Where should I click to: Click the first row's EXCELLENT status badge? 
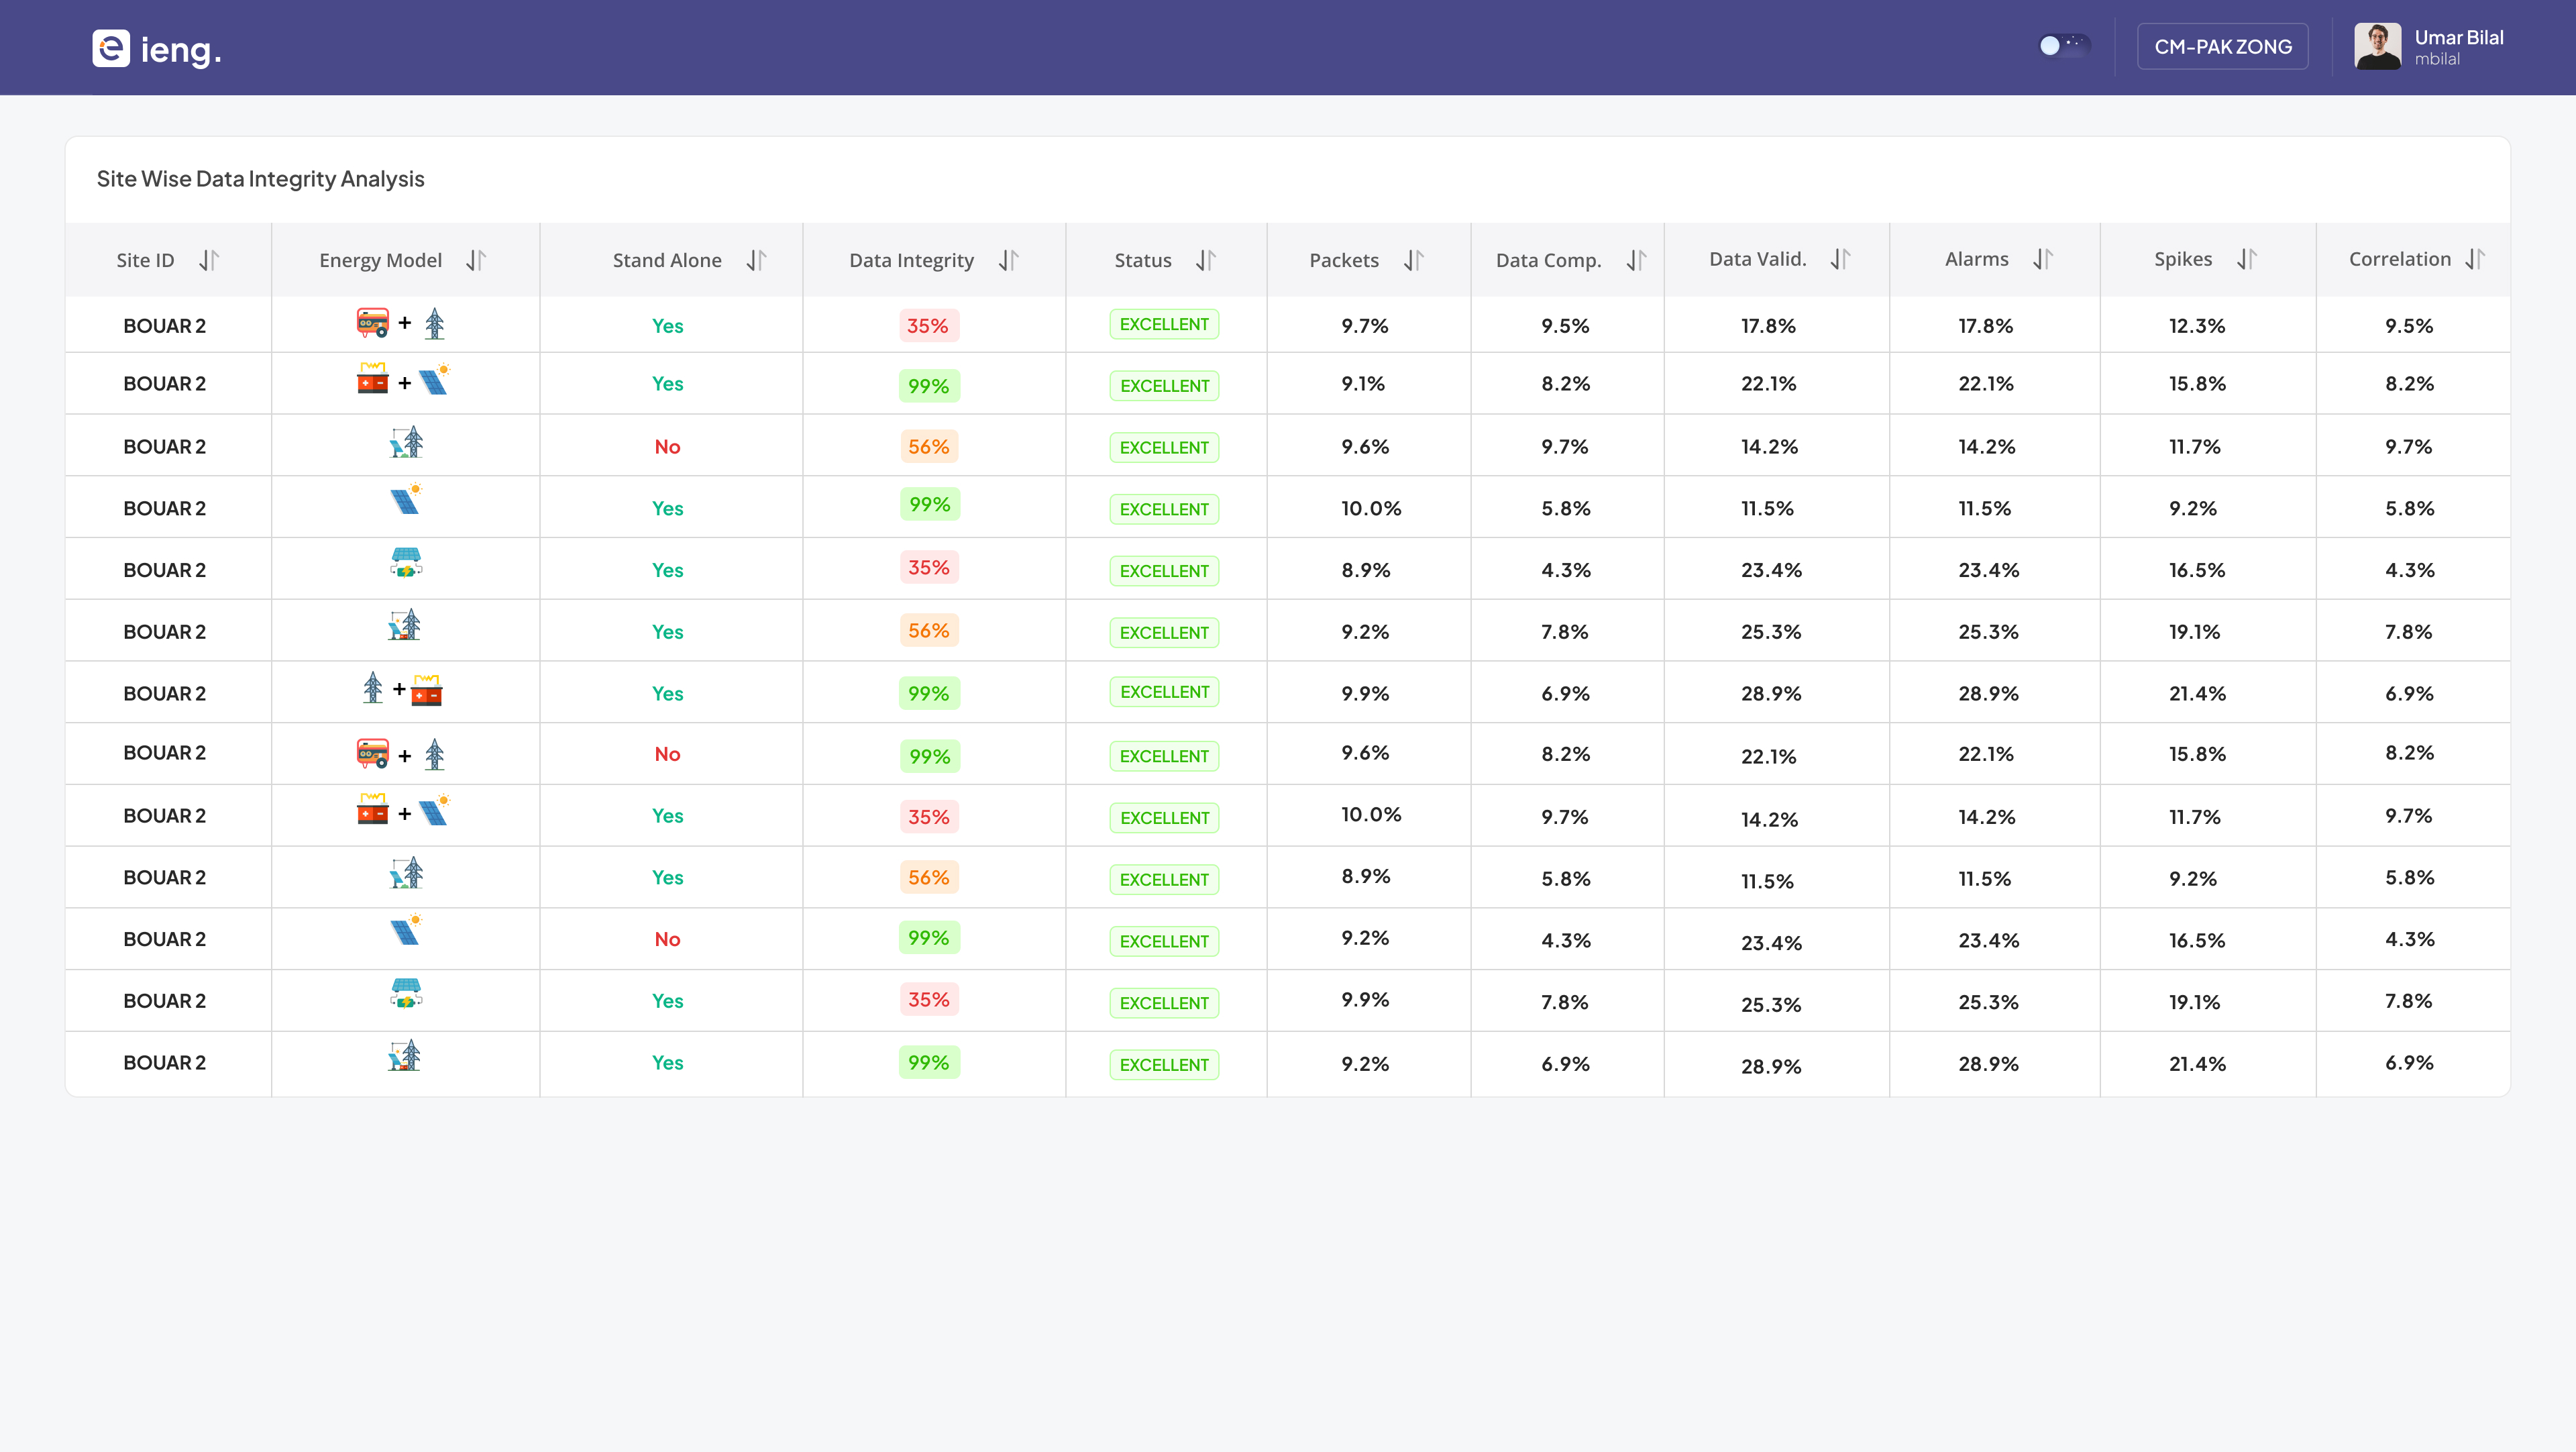(x=1164, y=324)
